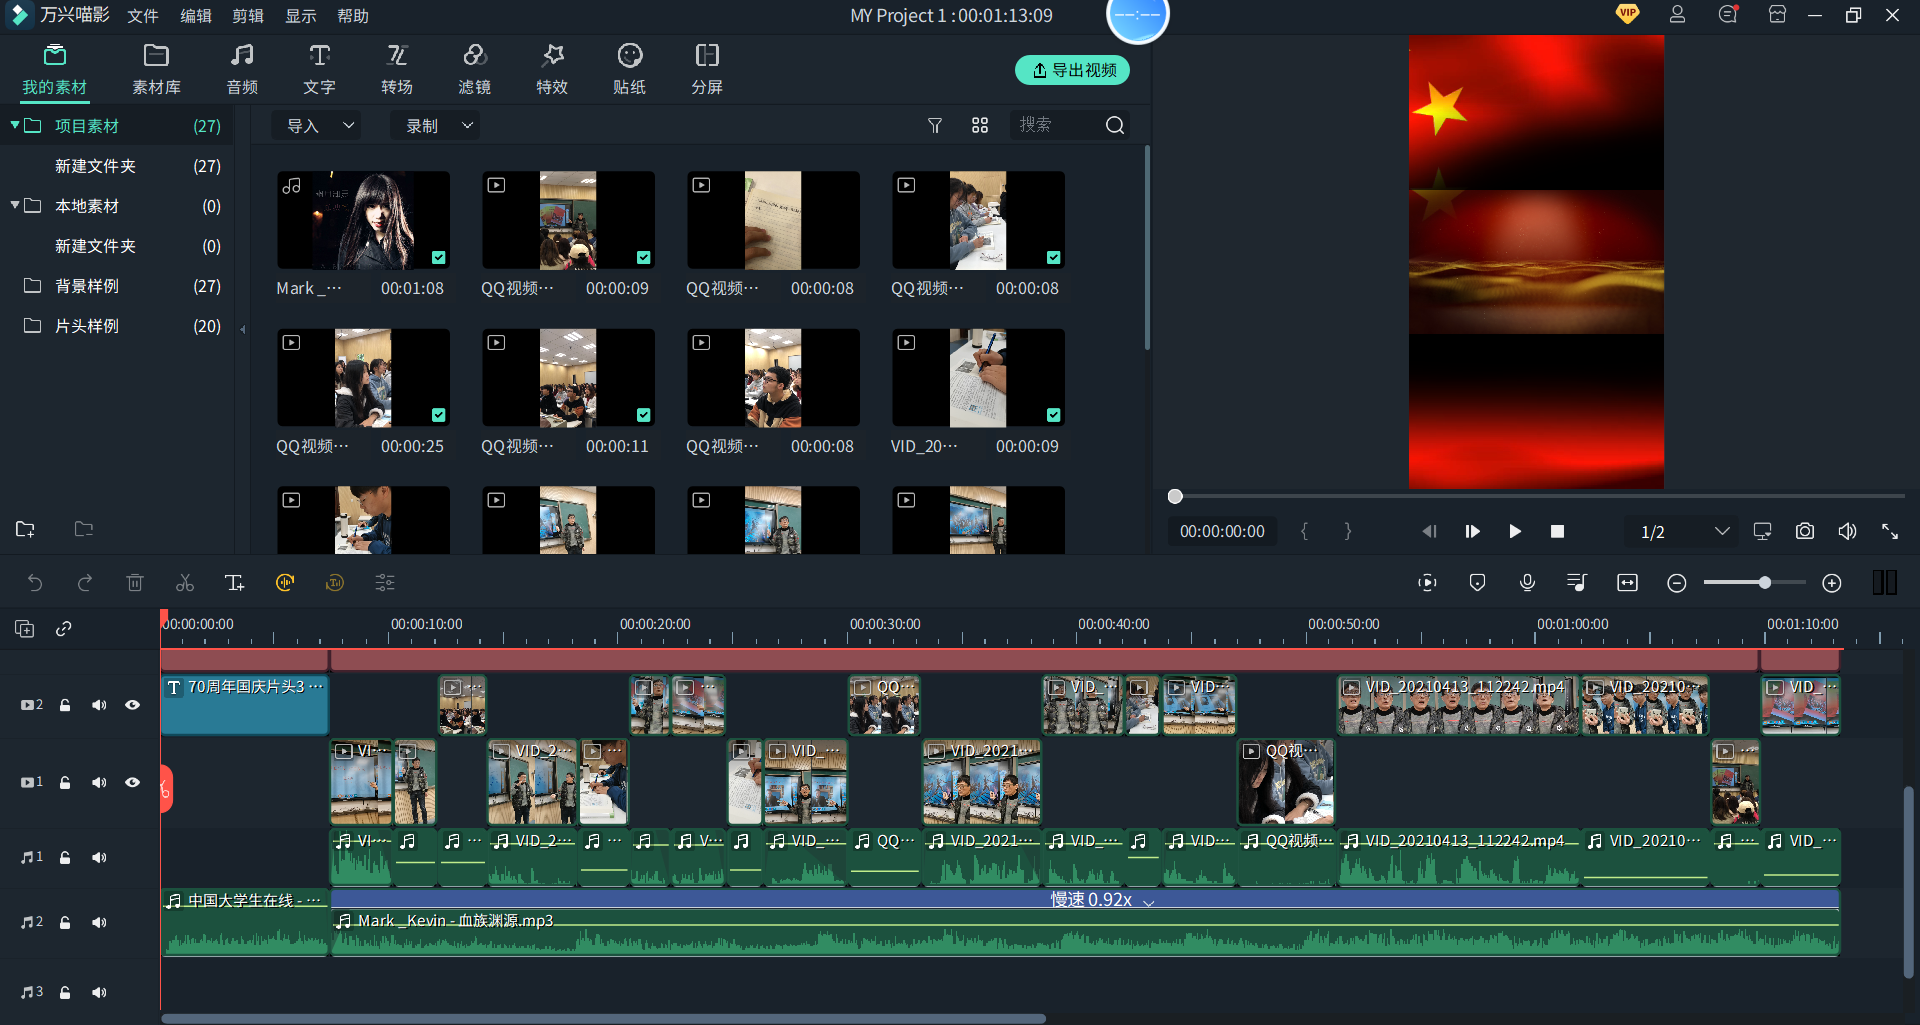Click the filter funnel icon
Image resolution: width=1920 pixels, height=1025 pixels.
pos(935,125)
